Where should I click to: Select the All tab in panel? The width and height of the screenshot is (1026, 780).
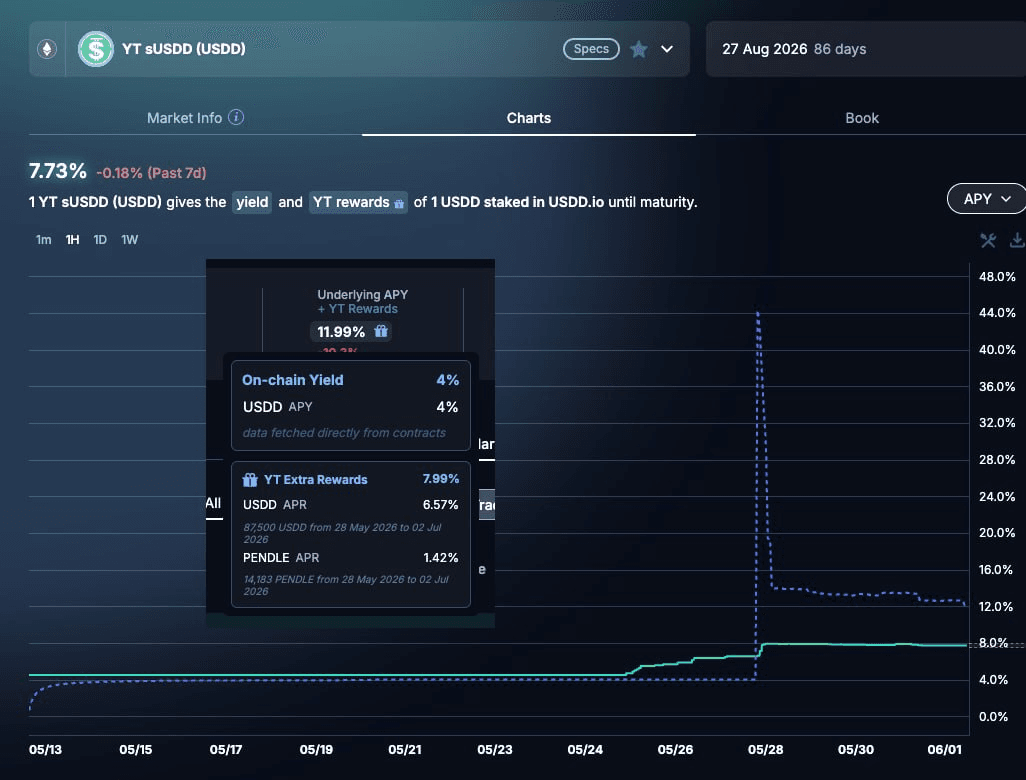213,503
